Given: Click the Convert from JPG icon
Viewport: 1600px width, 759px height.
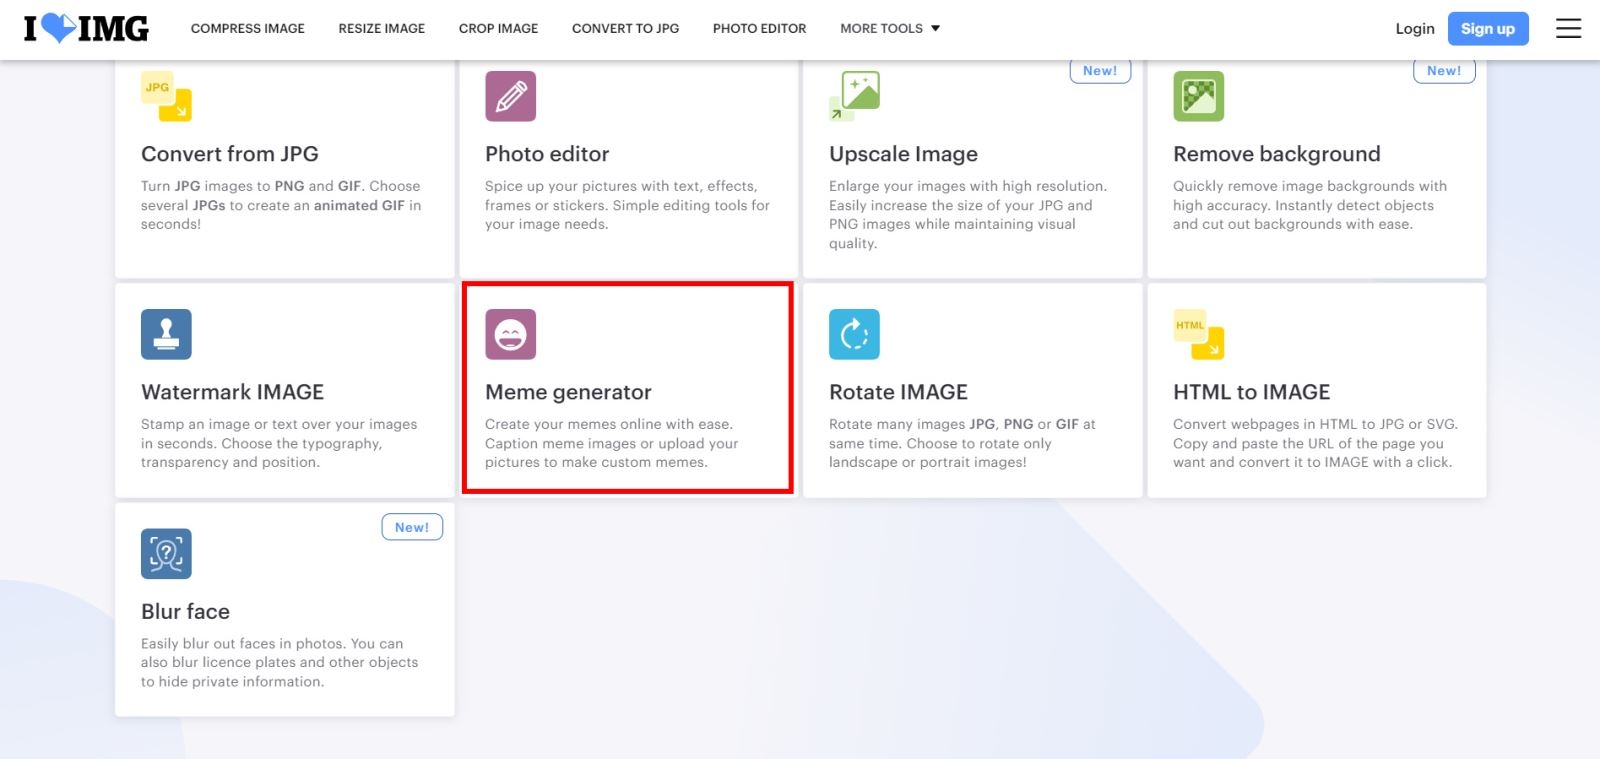Looking at the screenshot, I should point(166,96).
